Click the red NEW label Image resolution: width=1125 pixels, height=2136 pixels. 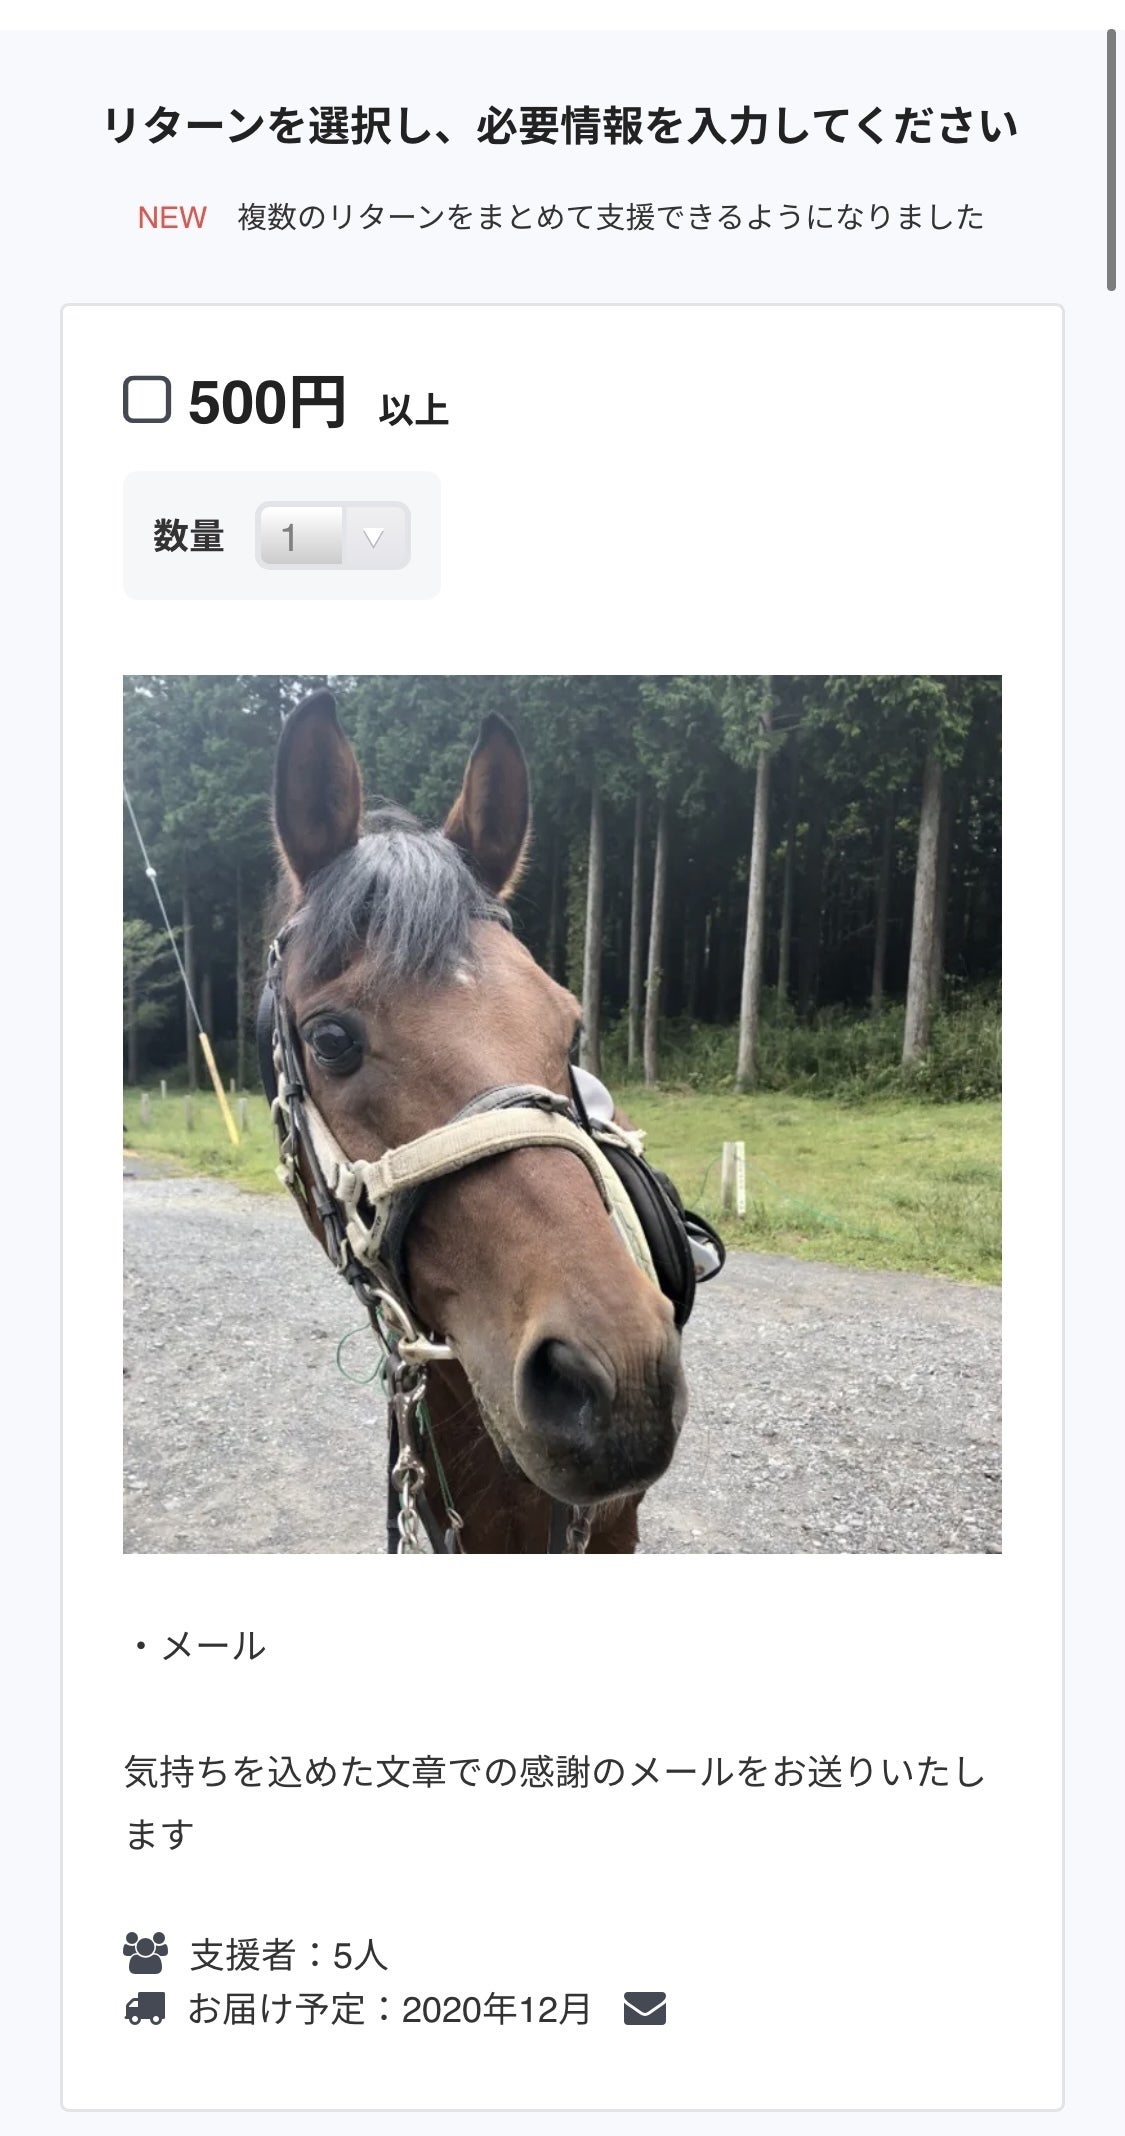(x=172, y=217)
